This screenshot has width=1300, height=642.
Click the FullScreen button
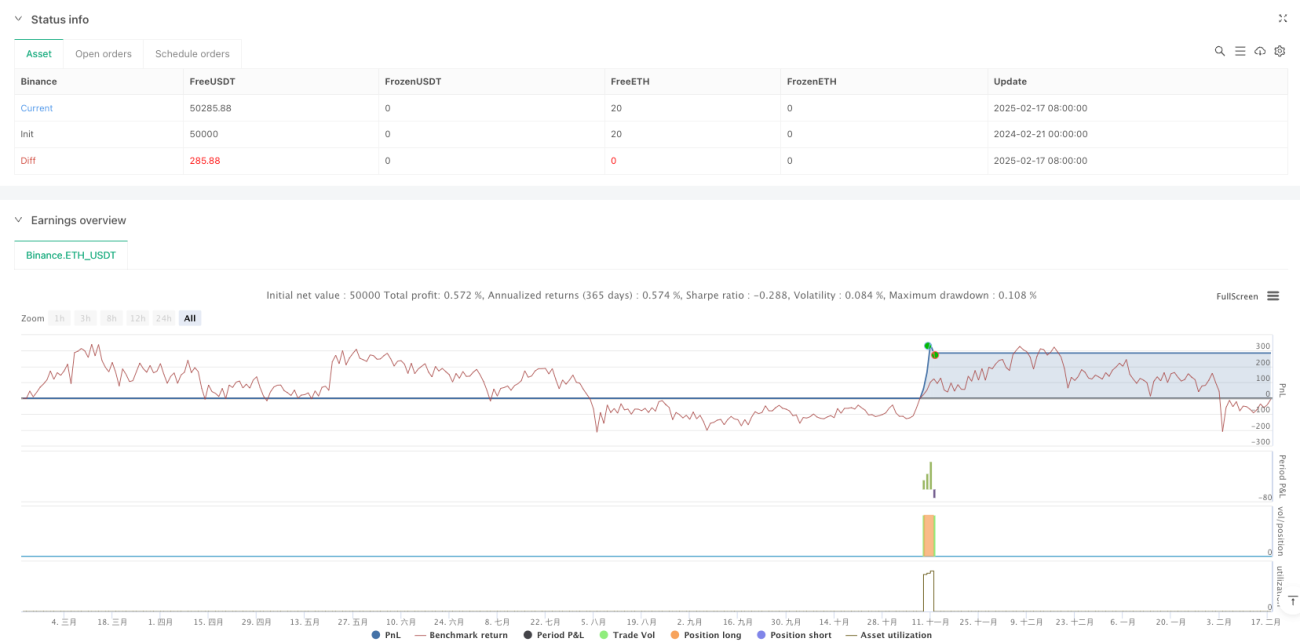tap(1236, 296)
